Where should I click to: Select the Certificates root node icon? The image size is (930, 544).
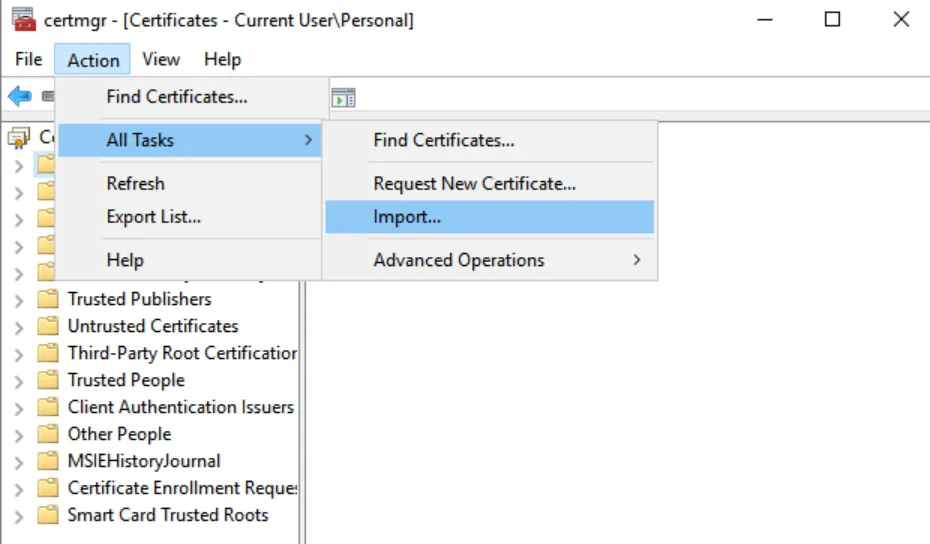coord(18,138)
